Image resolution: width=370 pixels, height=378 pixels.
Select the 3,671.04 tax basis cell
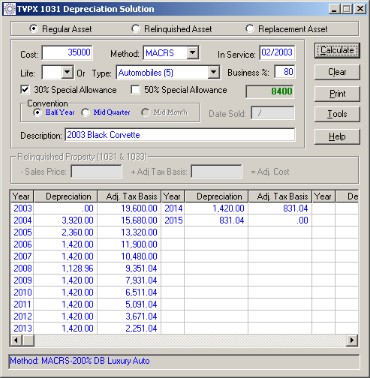click(129, 317)
